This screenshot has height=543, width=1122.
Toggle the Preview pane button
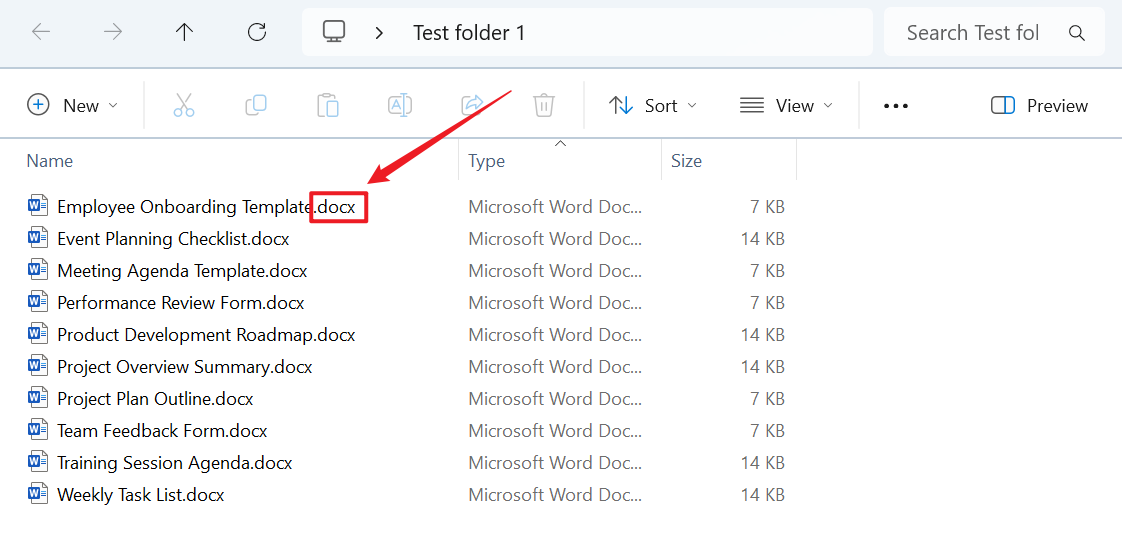(1039, 105)
